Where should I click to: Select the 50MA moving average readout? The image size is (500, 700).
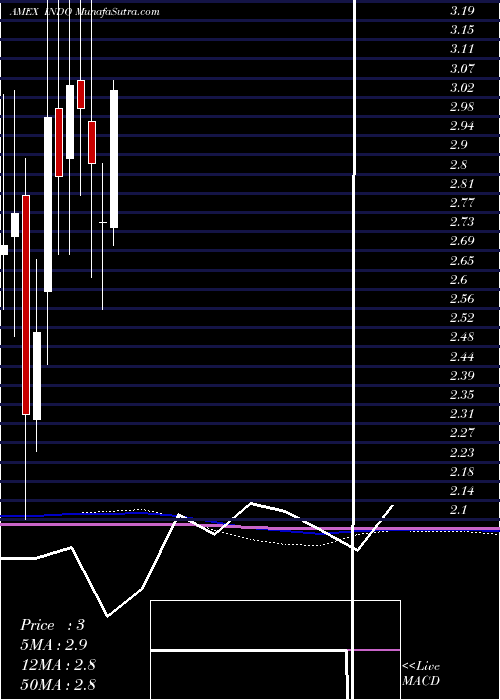click(58, 683)
